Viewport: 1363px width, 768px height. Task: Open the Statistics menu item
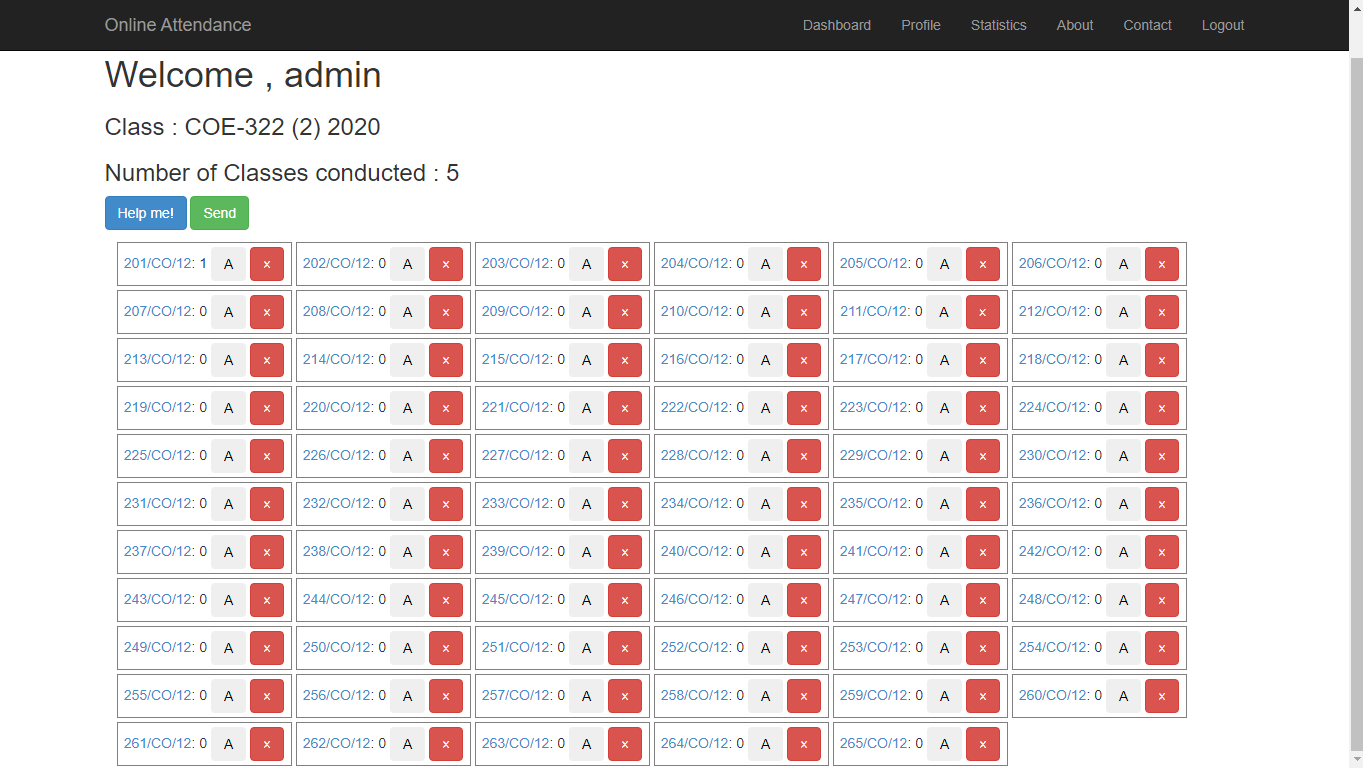point(998,25)
